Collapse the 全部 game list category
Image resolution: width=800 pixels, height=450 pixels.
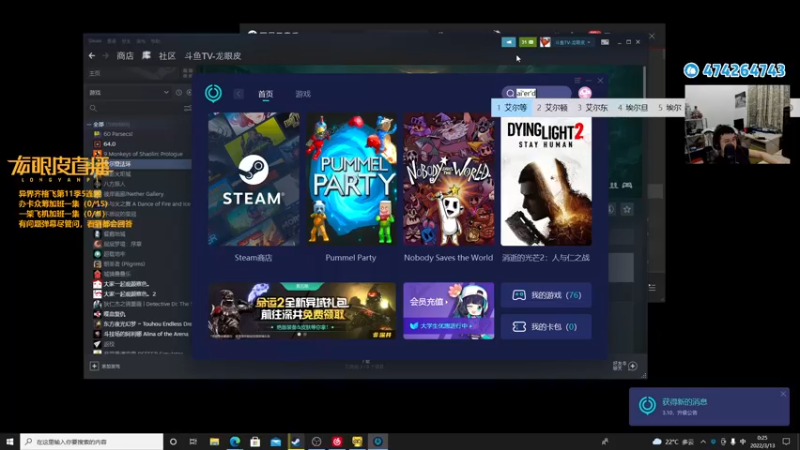coord(89,124)
